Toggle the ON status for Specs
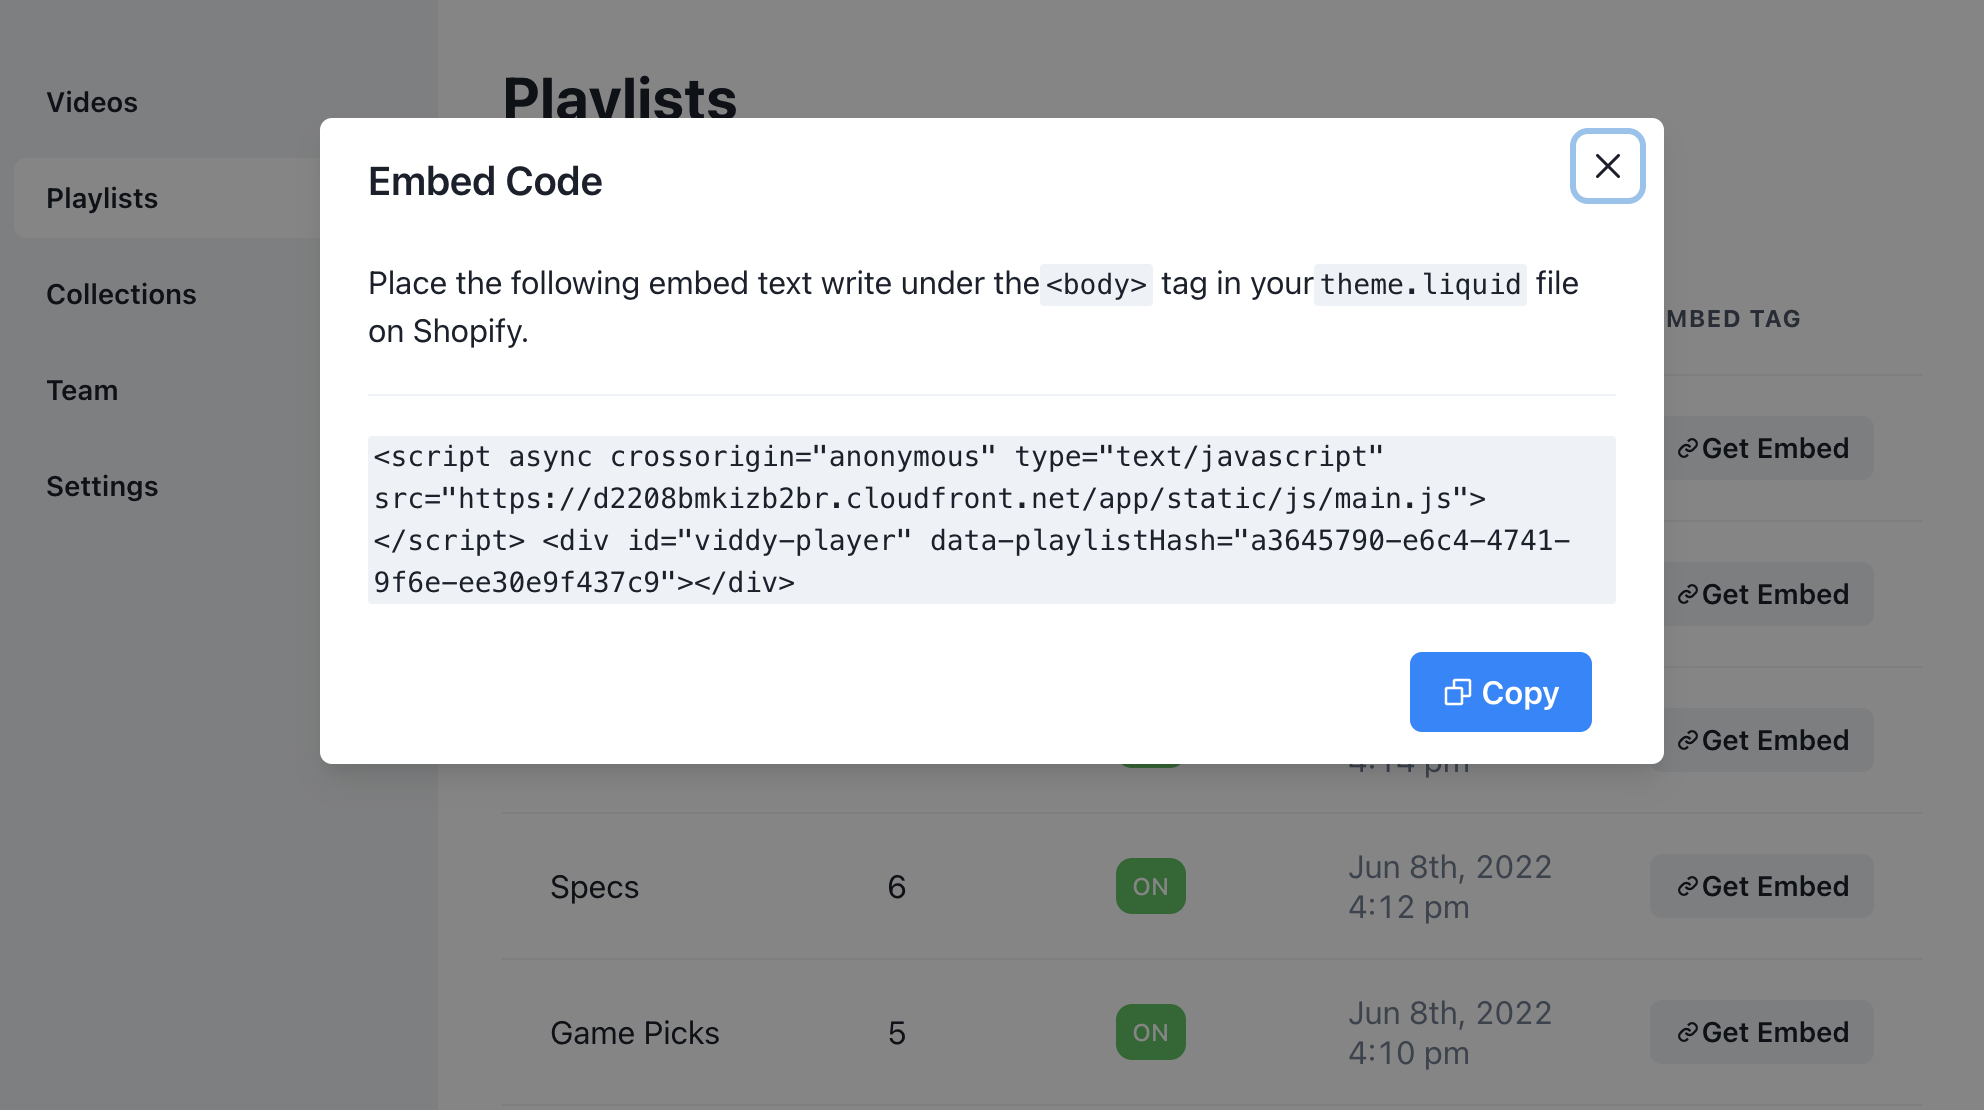This screenshot has width=1984, height=1110. point(1150,886)
